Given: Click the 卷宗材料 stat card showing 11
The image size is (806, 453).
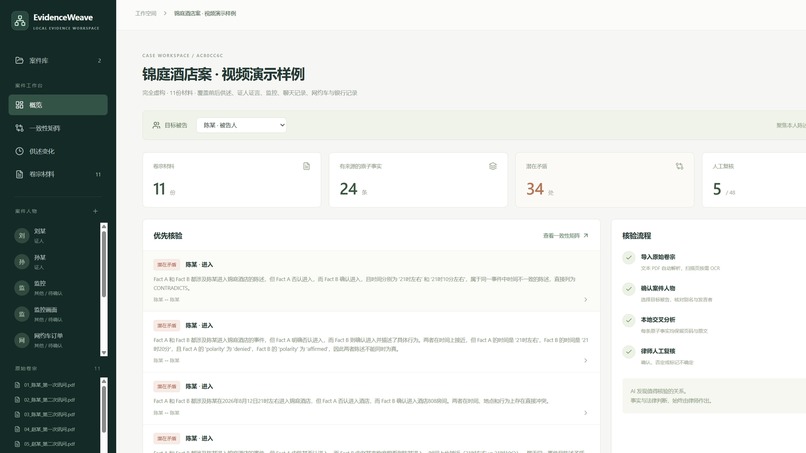Looking at the screenshot, I should [232, 180].
